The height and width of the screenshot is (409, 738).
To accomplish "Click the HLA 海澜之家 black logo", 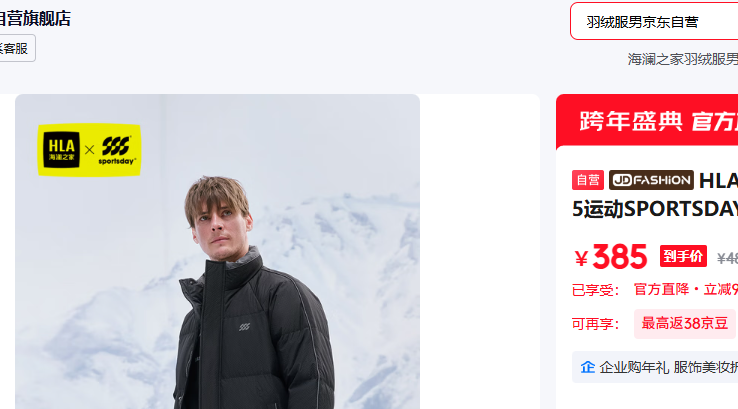I will [x=62, y=150].
